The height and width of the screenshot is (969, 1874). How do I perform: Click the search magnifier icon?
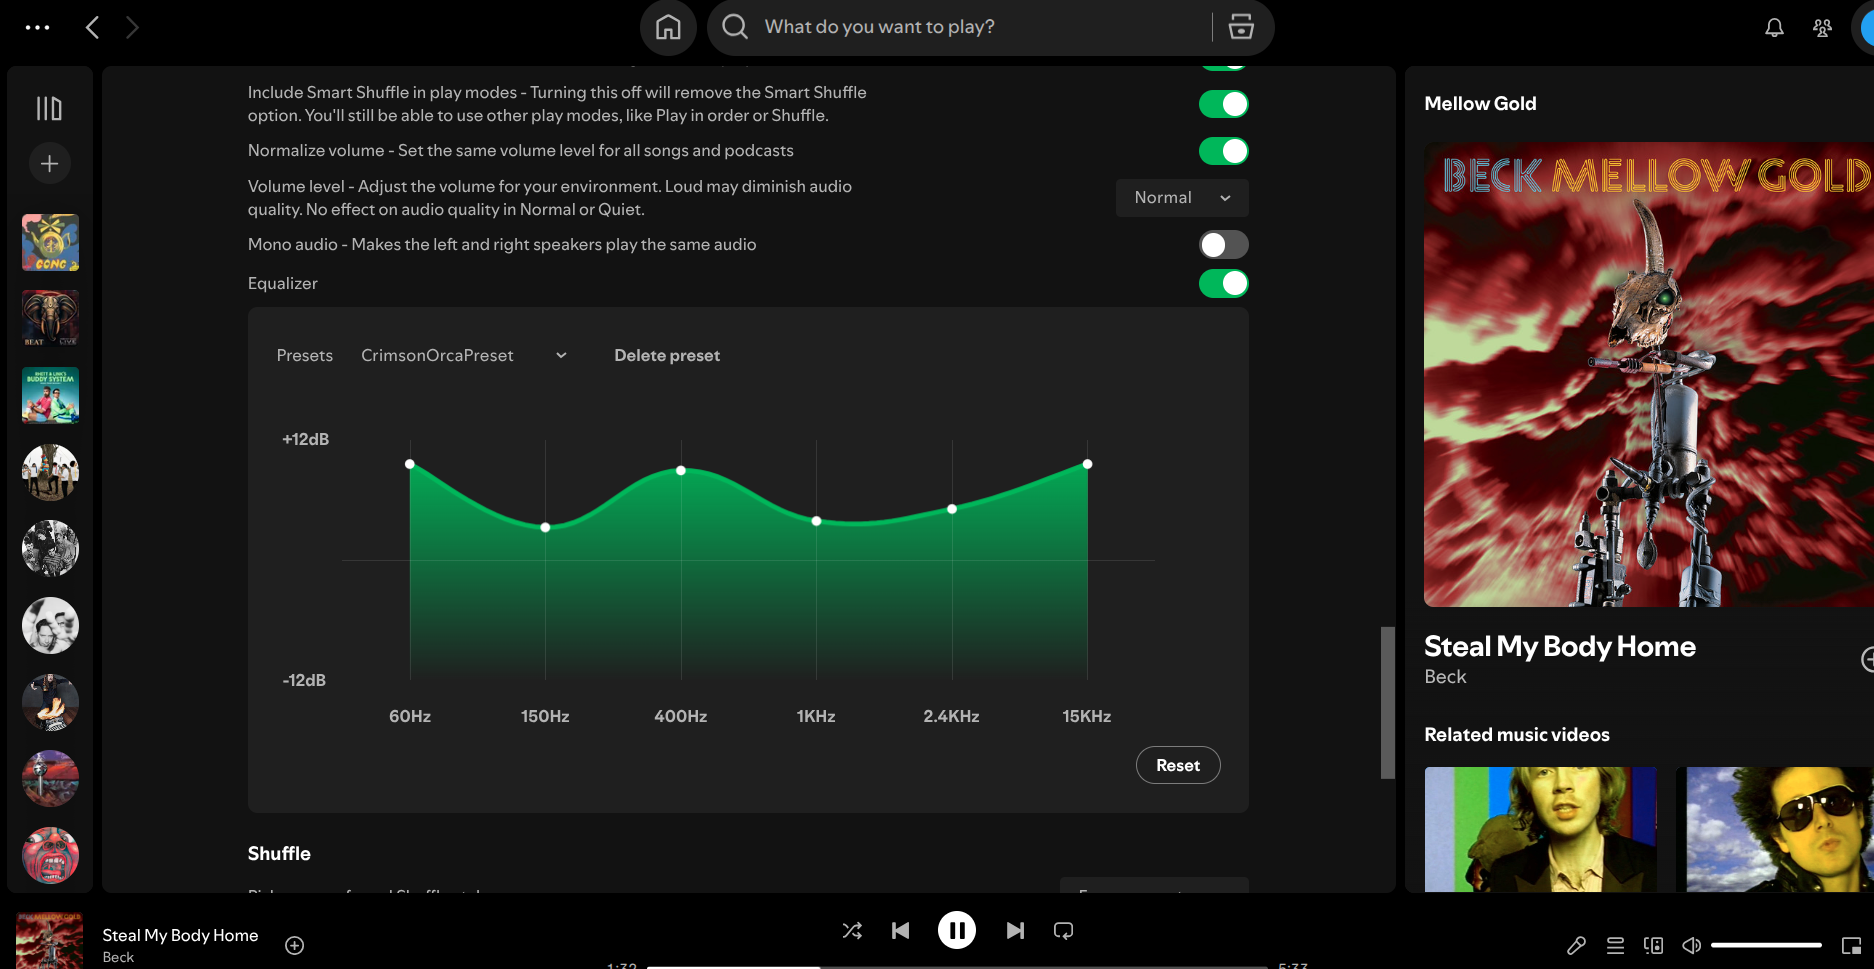(x=735, y=27)
